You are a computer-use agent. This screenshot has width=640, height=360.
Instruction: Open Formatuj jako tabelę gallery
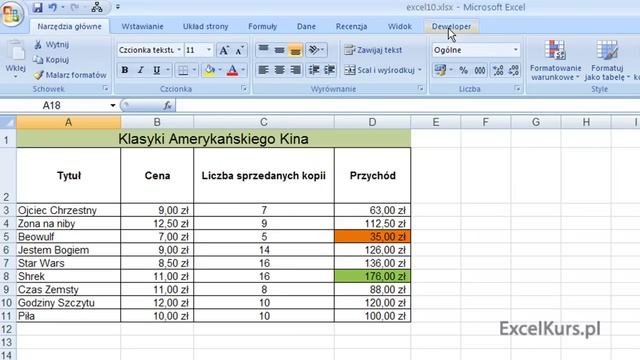pos(607,60)
